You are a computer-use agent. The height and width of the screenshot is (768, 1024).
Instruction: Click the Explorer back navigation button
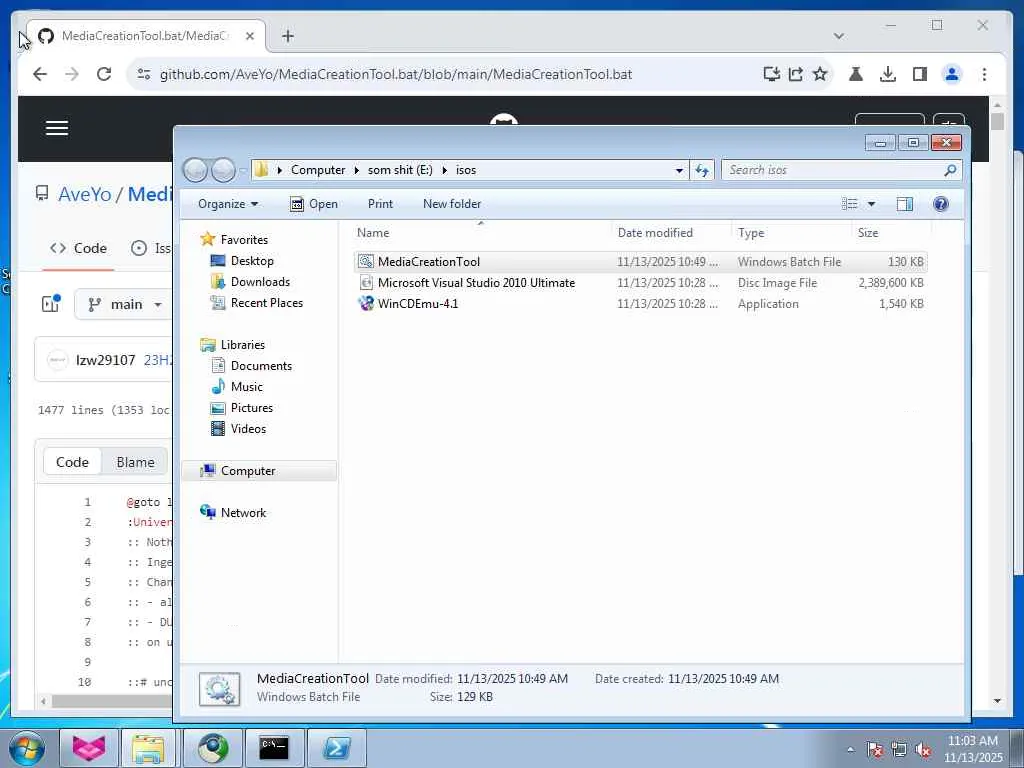195,170
